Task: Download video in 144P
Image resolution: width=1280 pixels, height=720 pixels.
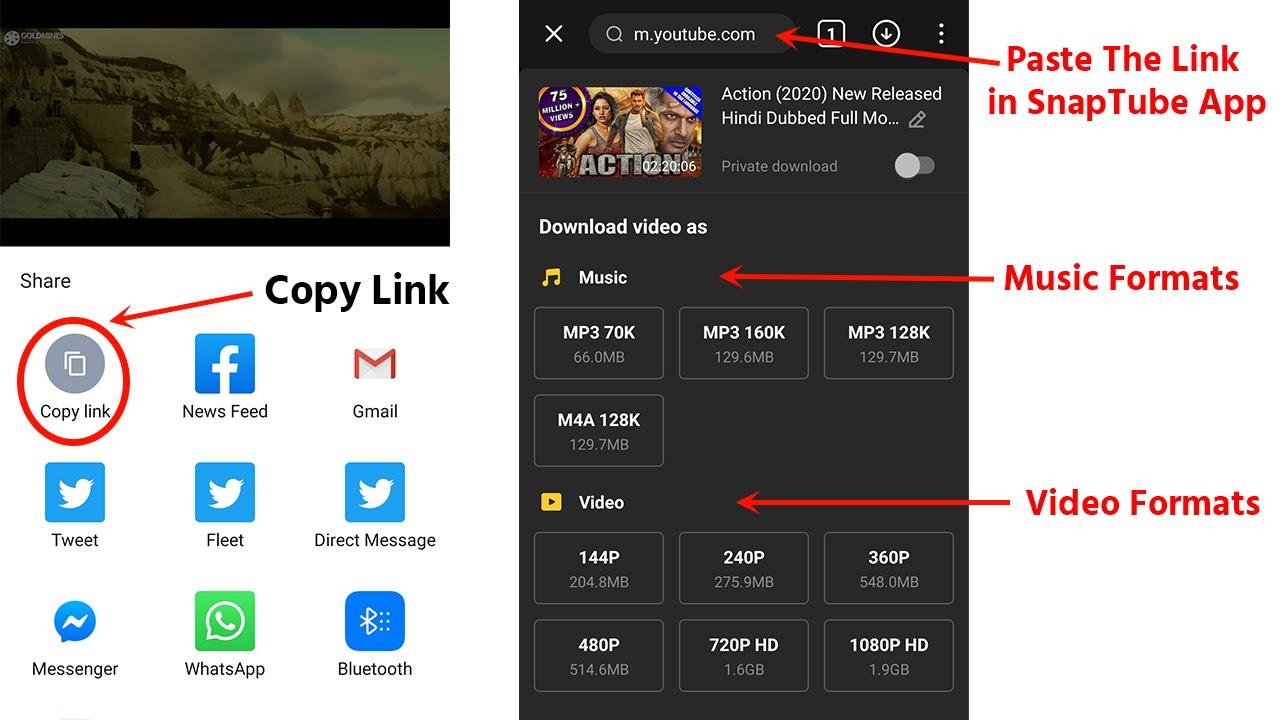Action: [x=599, y=568]
